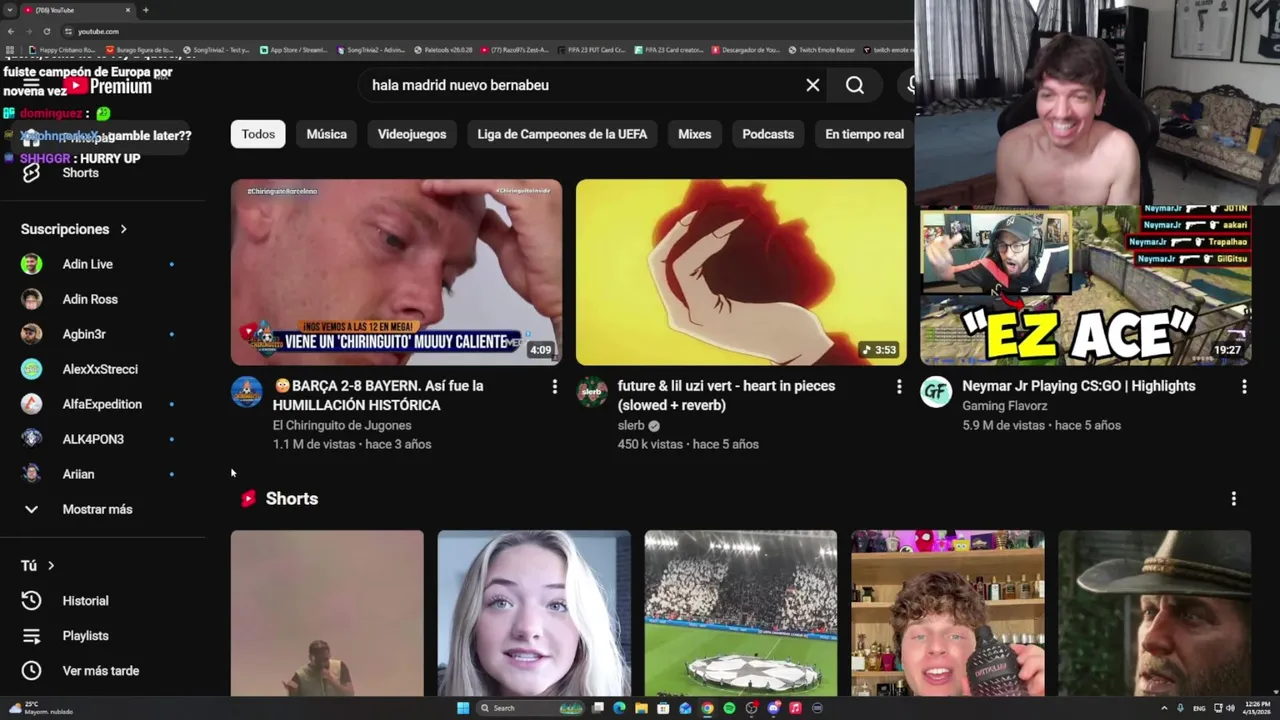Play the heart in pieces yellow thumbnail
Screen dimensions: 1280x720
tap(741, 272)
